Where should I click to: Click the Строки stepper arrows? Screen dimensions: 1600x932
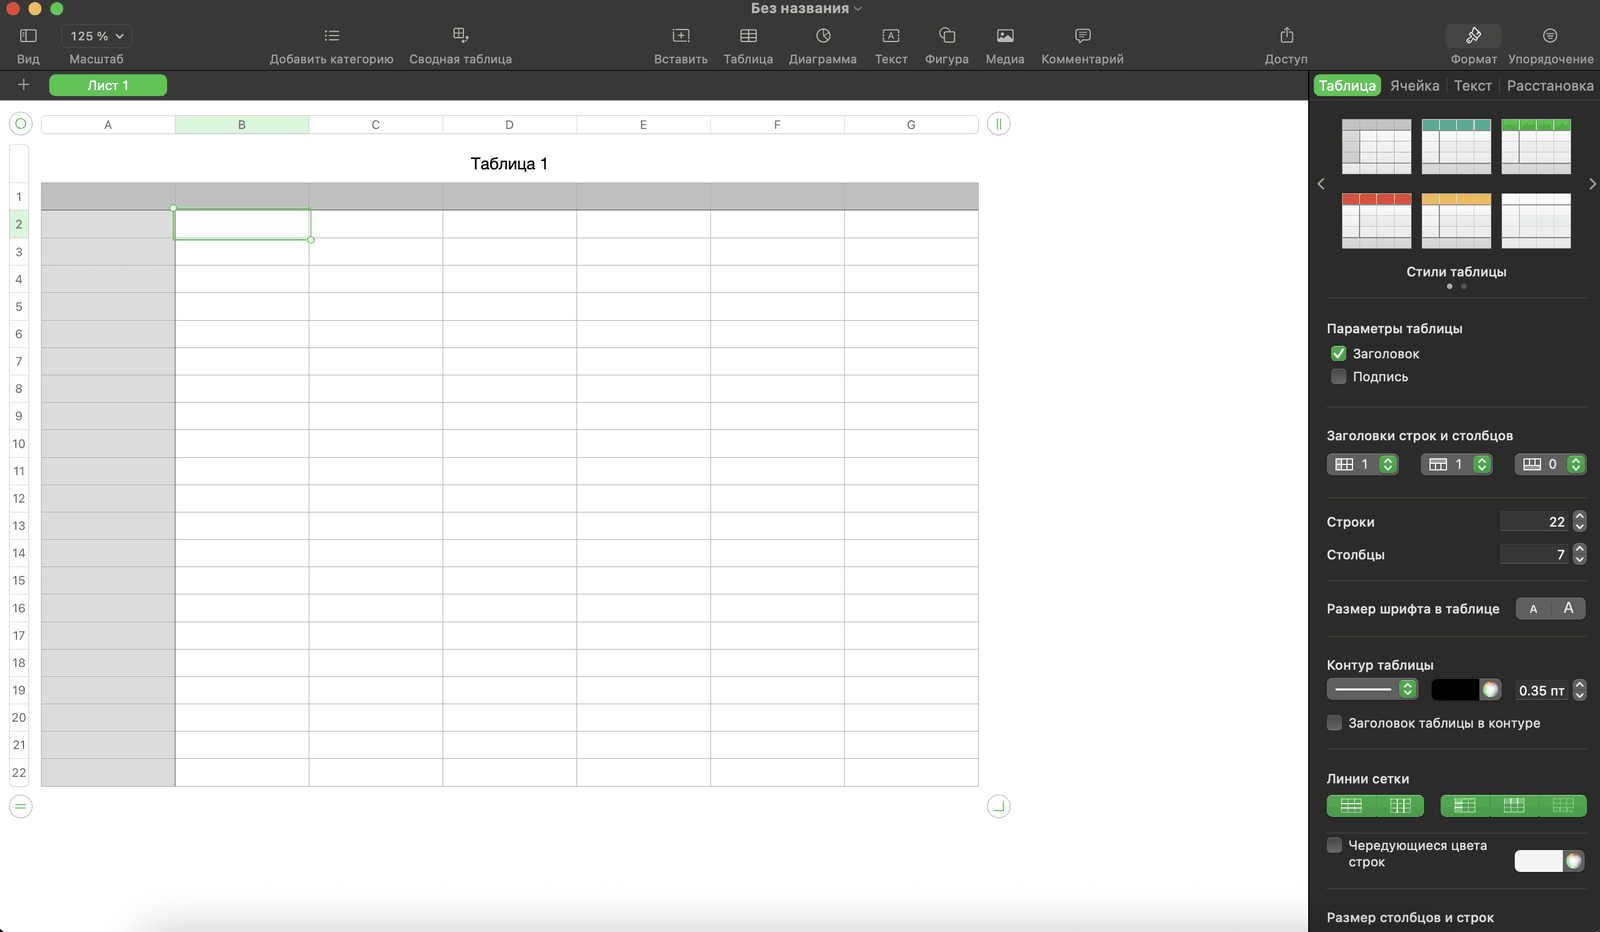1579,522
